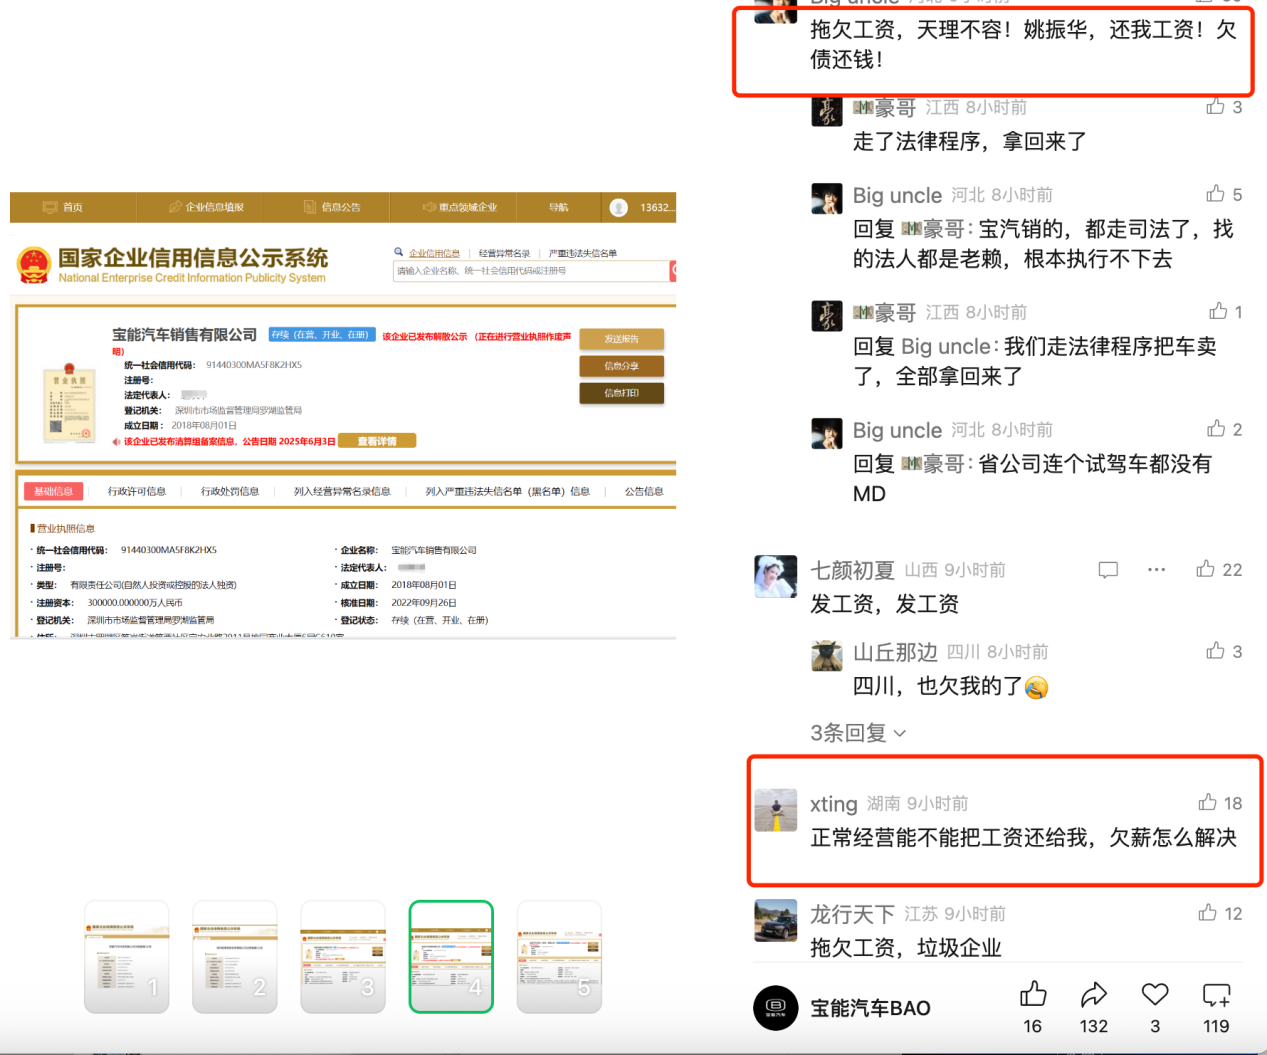Like xting's comment about 欠薪
Screen dimensions: 1267x1055
pos(1208,802)
